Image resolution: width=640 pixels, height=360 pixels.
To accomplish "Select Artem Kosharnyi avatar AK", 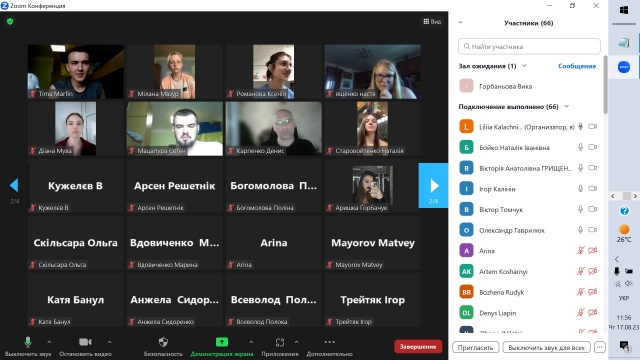I will click(466, 271).
